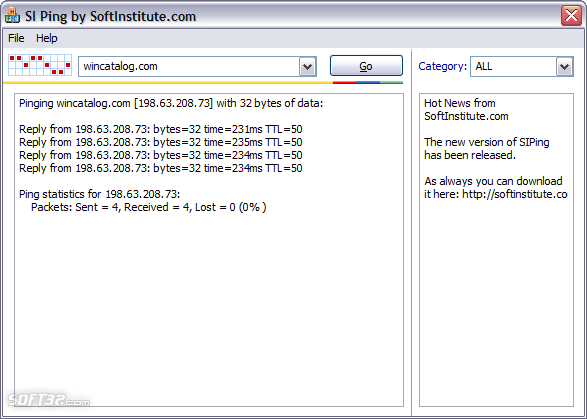This screenshot has height=419, width=587.
Task: Click 'Hot News from' heading text
Action: [460, 103]
